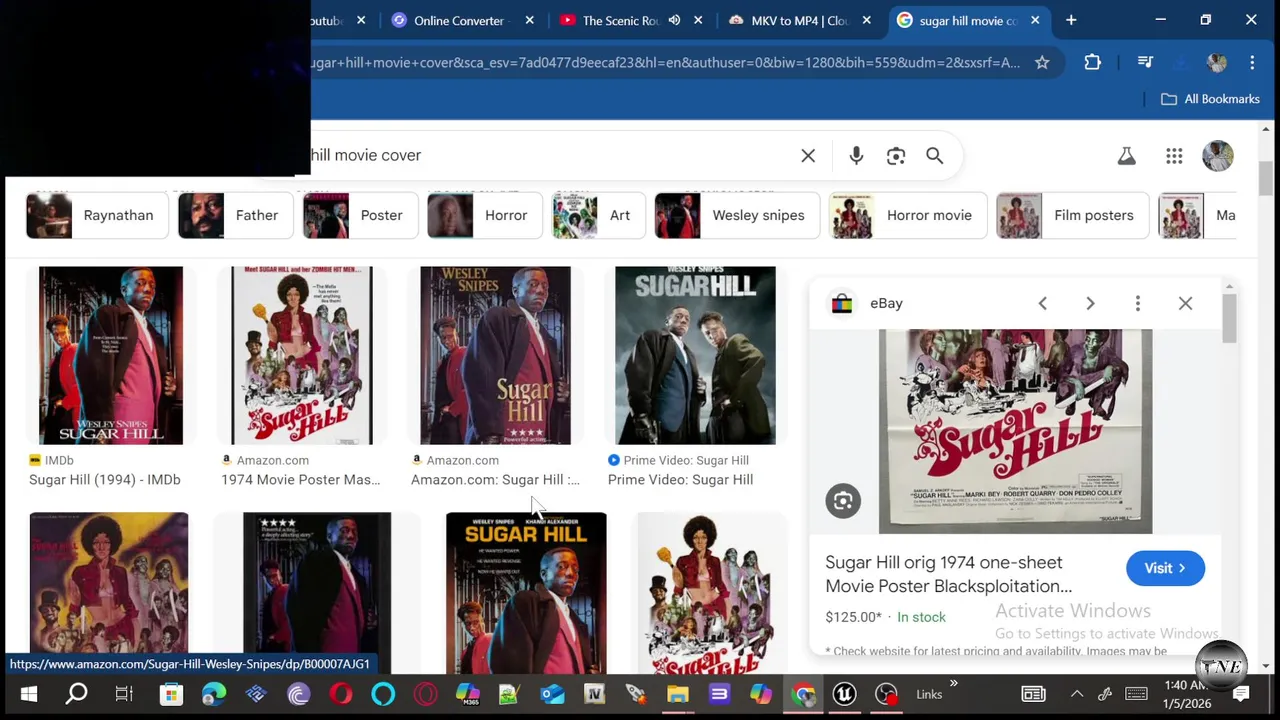This screenshot has width=1280, height=720.
Task: Open the 1974 Movie Poster Amazon thumbnail
Action: tap(302, 355)
